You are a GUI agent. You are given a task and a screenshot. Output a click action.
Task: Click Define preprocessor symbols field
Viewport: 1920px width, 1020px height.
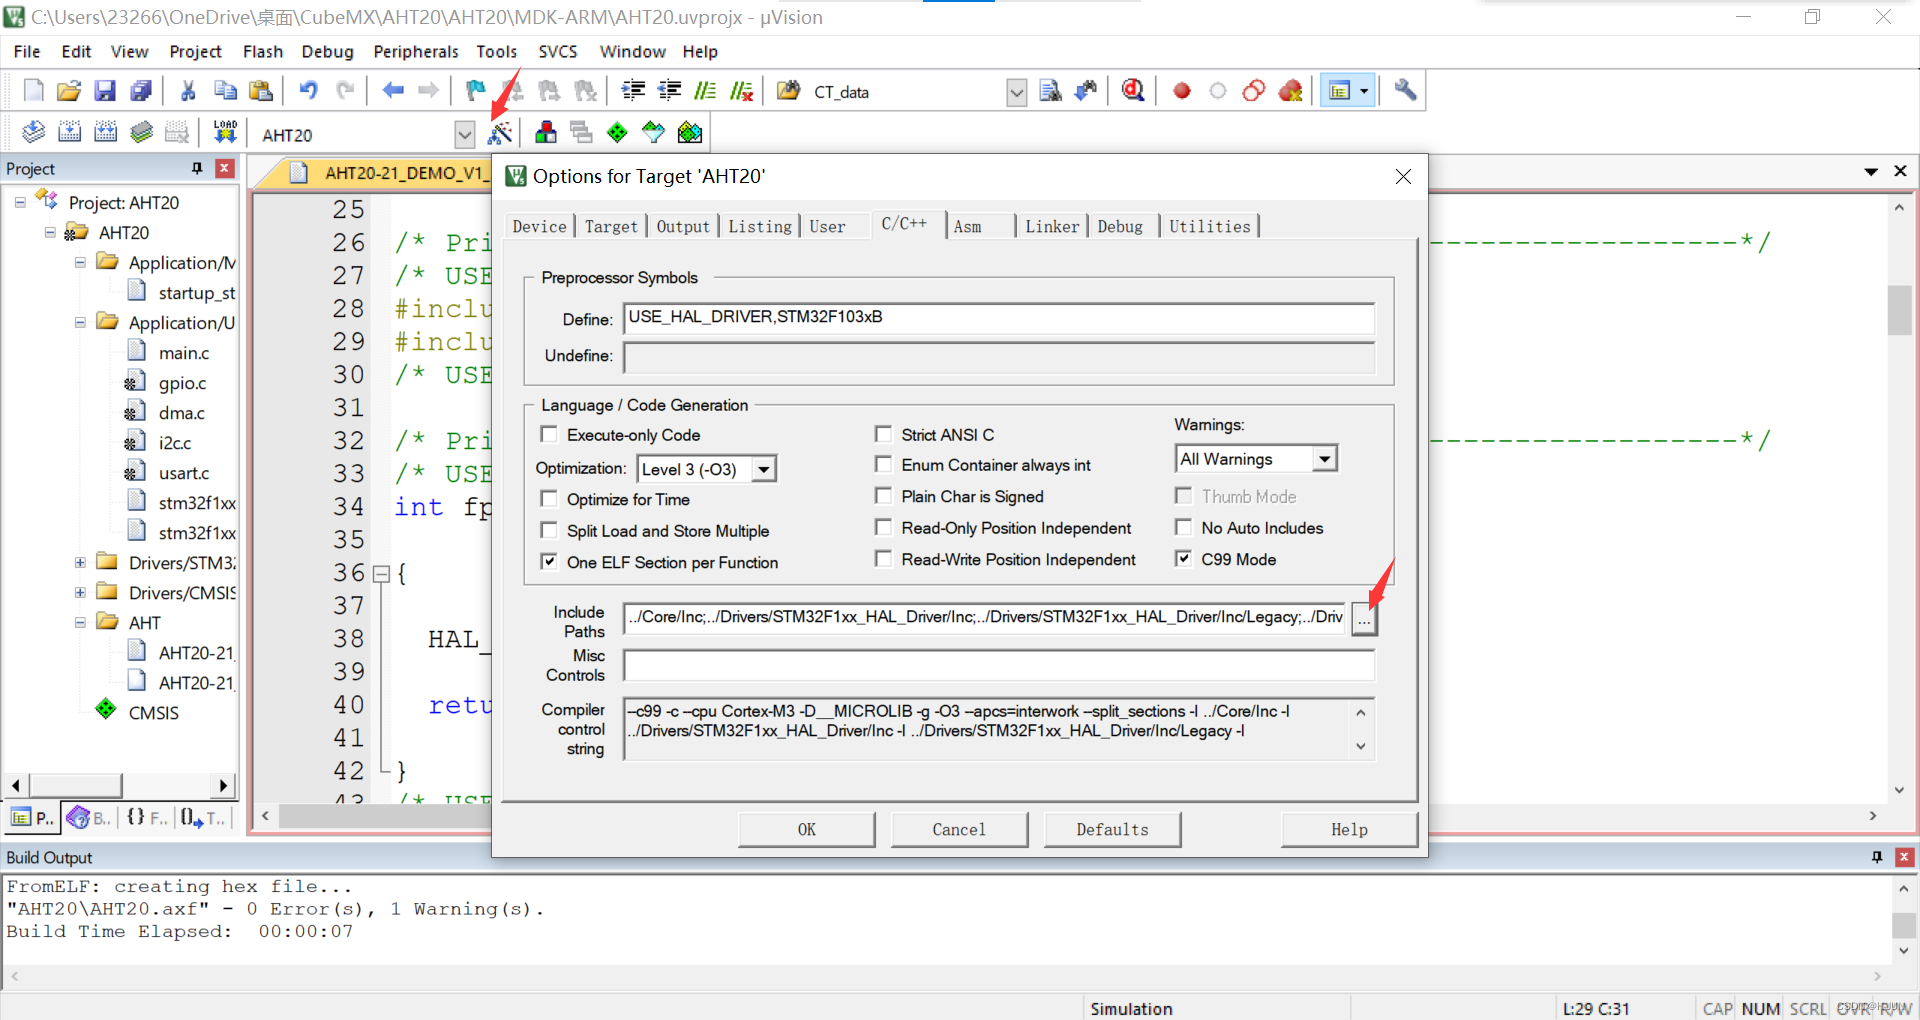pos(999,318)
